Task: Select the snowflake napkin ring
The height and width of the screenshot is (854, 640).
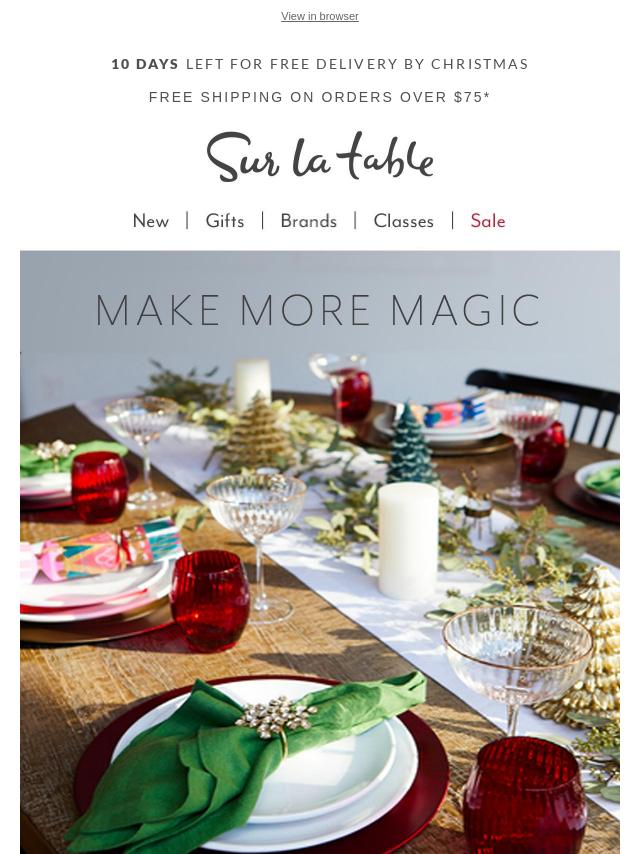Action: pyautogui.click(x=275, y=719)
